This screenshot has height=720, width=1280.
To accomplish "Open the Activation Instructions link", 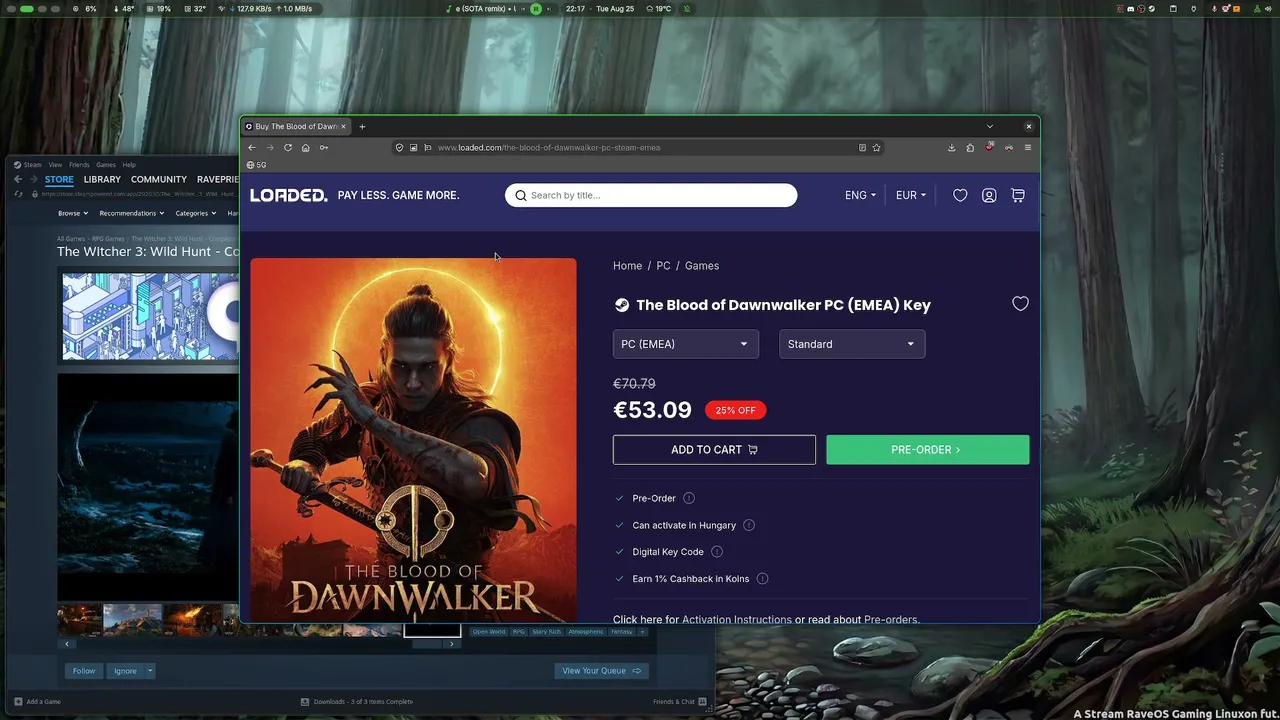I will pos(737,619).
